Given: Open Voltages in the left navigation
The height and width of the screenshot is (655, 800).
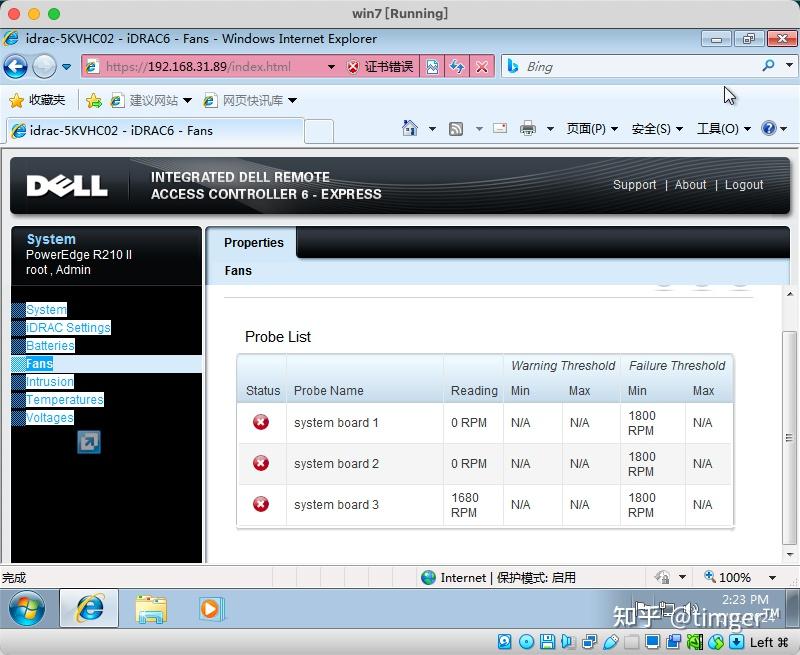Looking at the screenshot, I should coord(49,418).
